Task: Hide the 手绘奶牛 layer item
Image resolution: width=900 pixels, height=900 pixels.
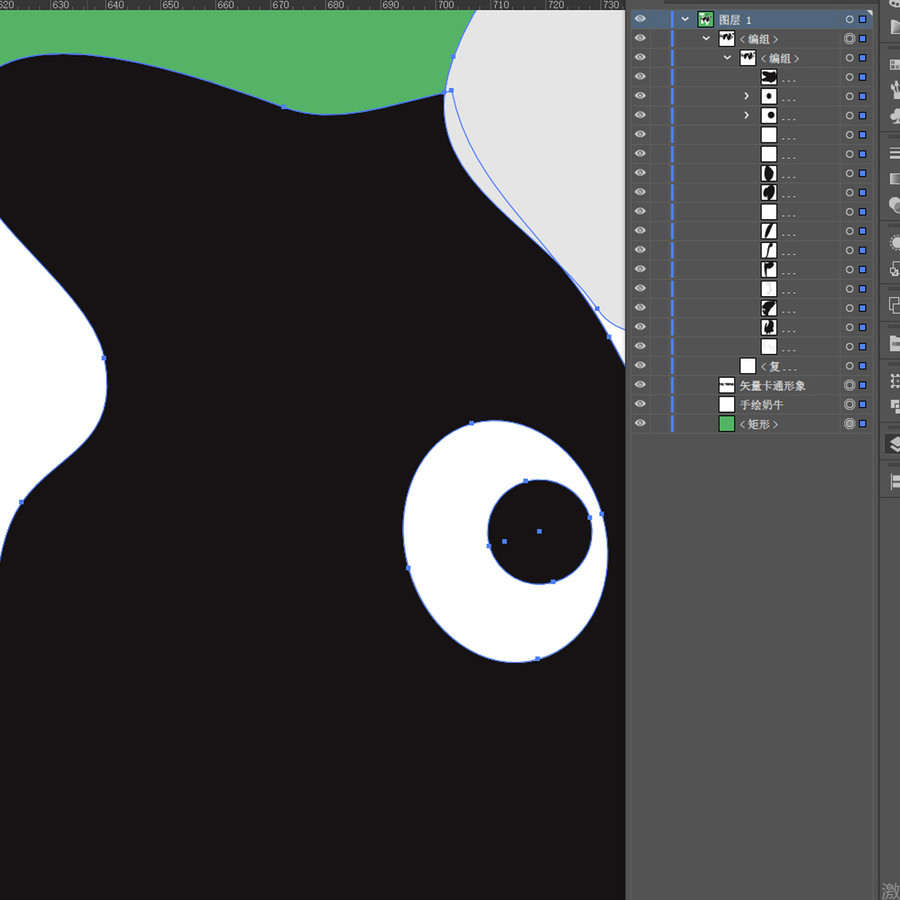Action: (640, 404)
